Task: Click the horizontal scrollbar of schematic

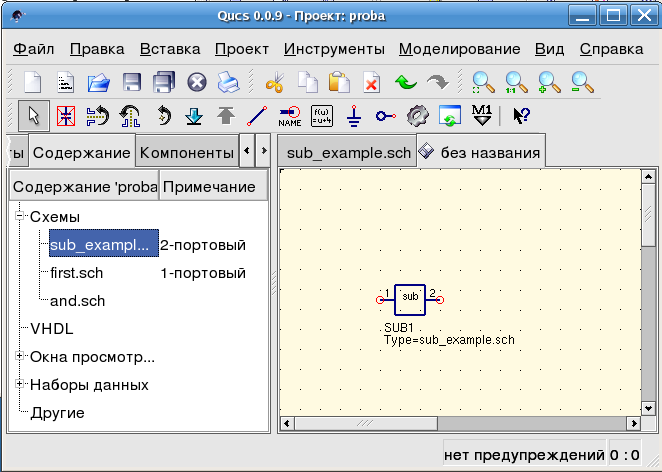Action: tap(460, 423)
